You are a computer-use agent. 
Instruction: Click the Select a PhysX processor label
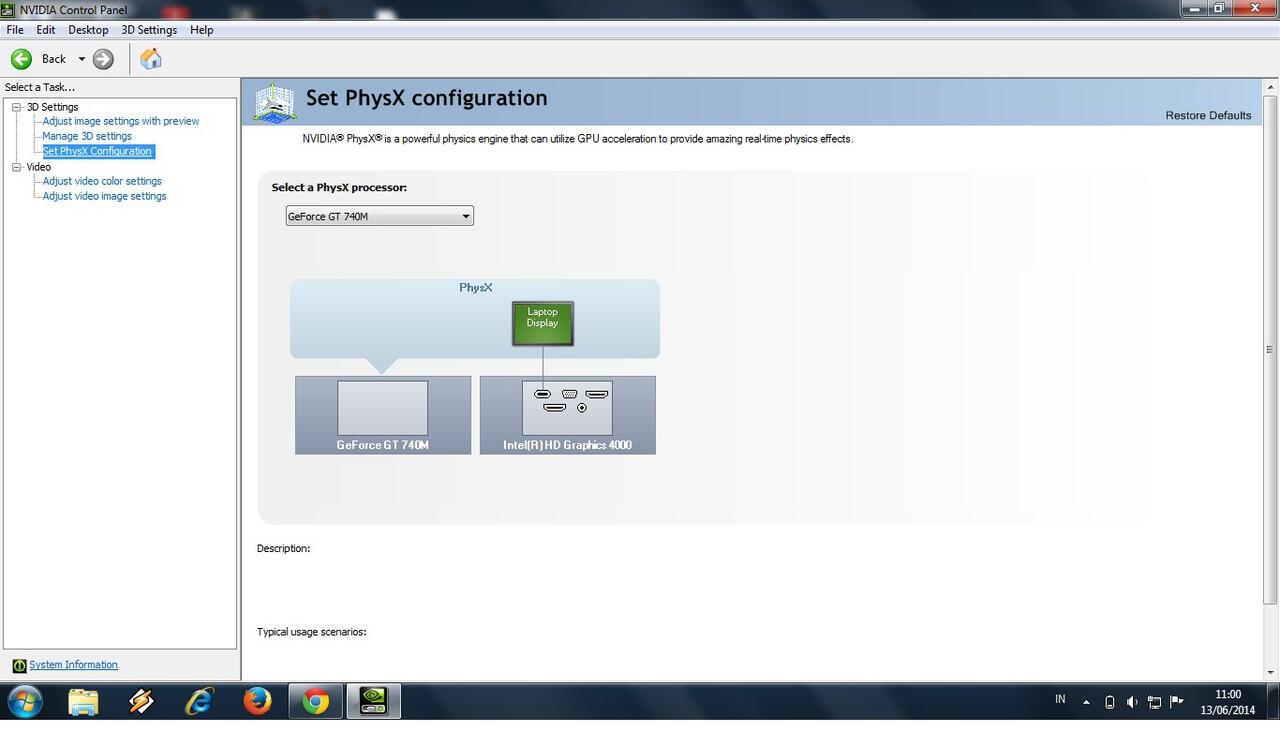point(339,187)
